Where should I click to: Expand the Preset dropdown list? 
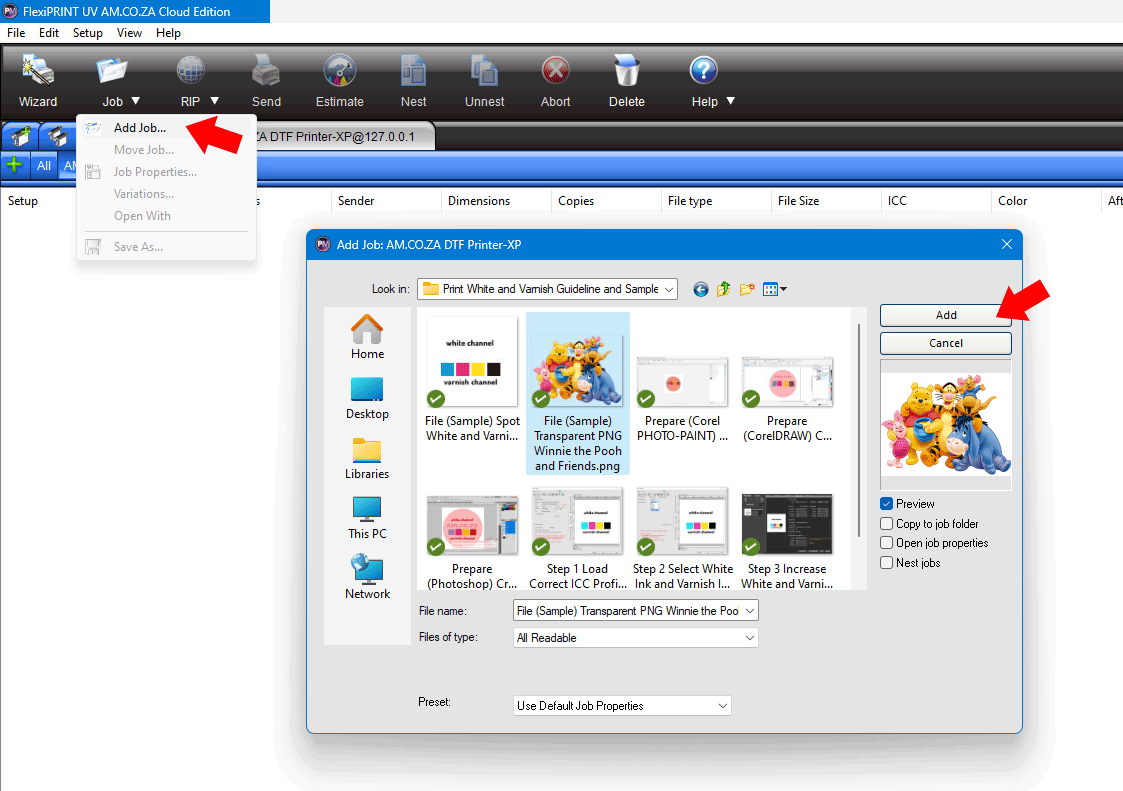click(622, 706)
